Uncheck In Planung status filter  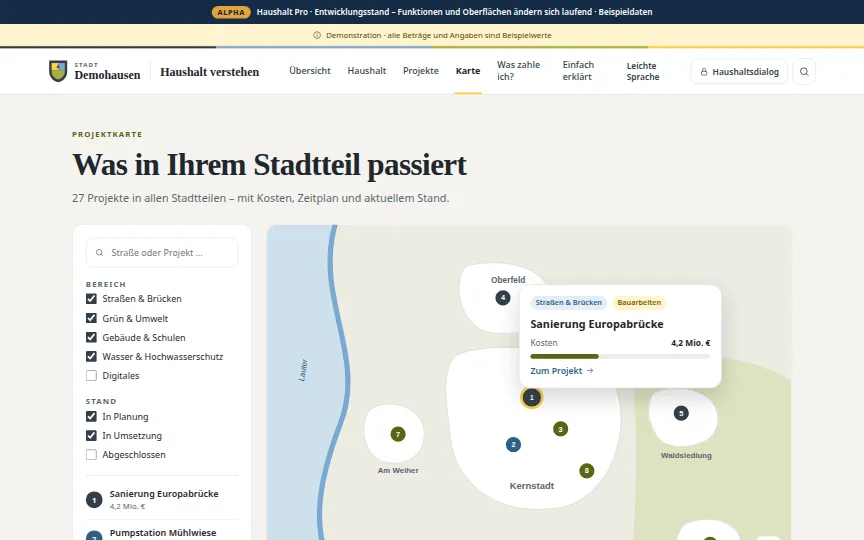[x=91, y=417]
